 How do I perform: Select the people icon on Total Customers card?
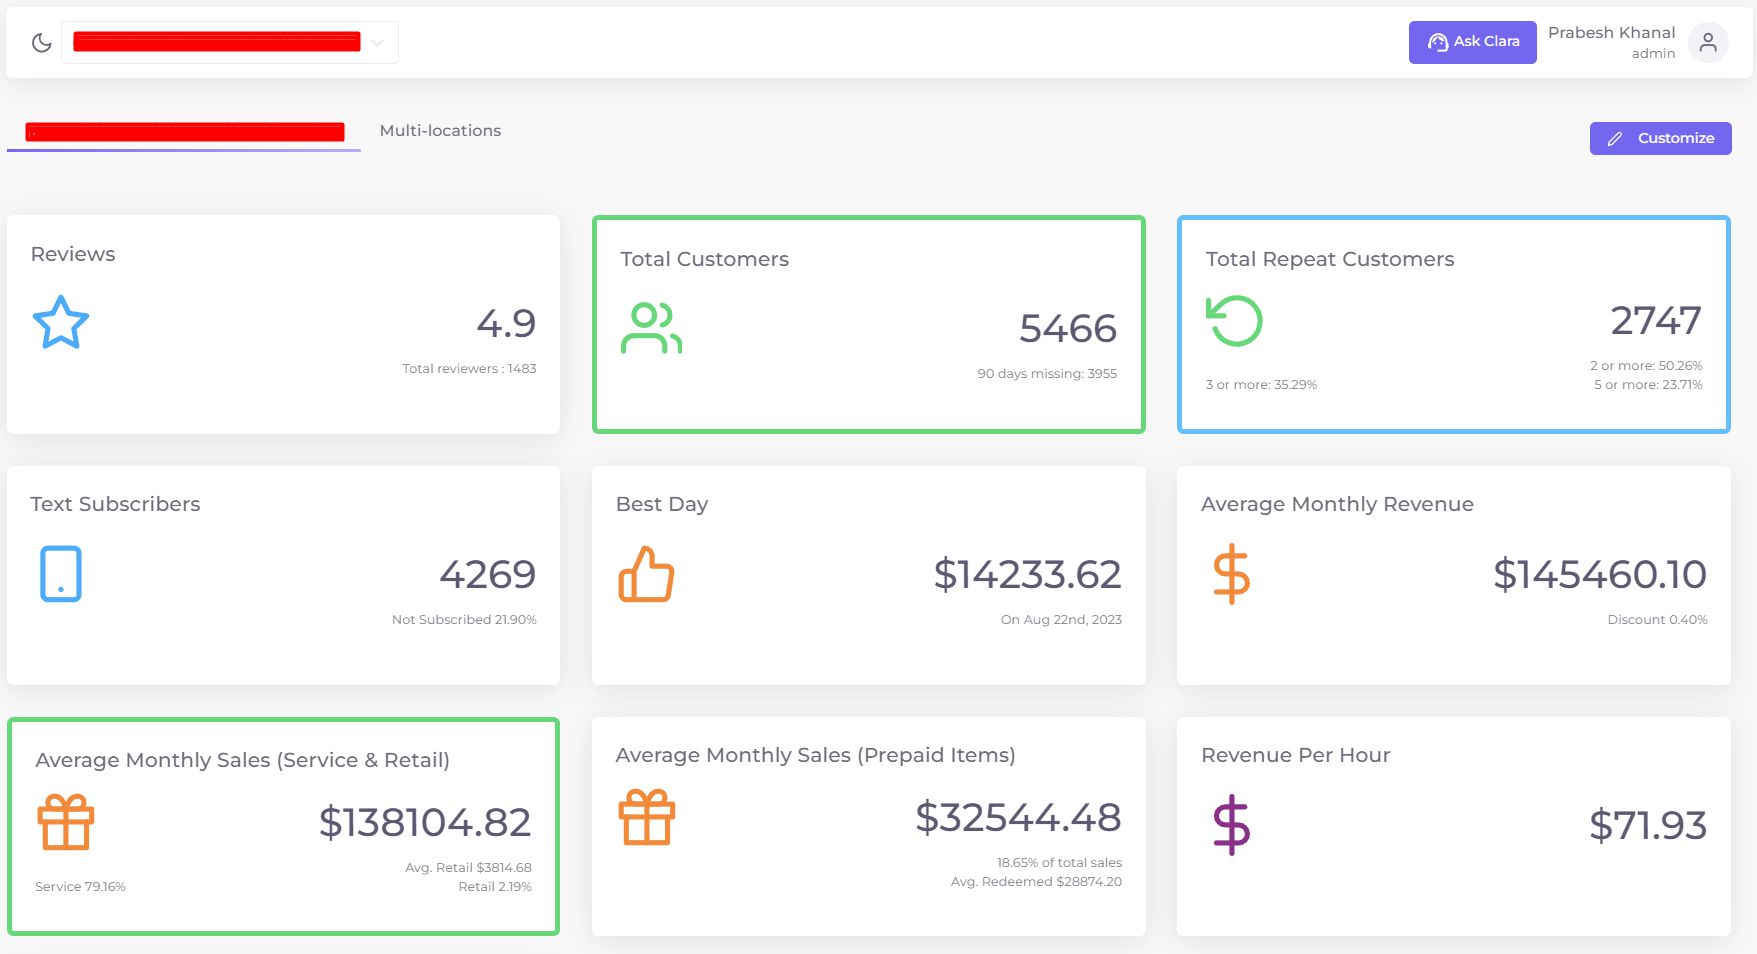[x=651, y=327]
